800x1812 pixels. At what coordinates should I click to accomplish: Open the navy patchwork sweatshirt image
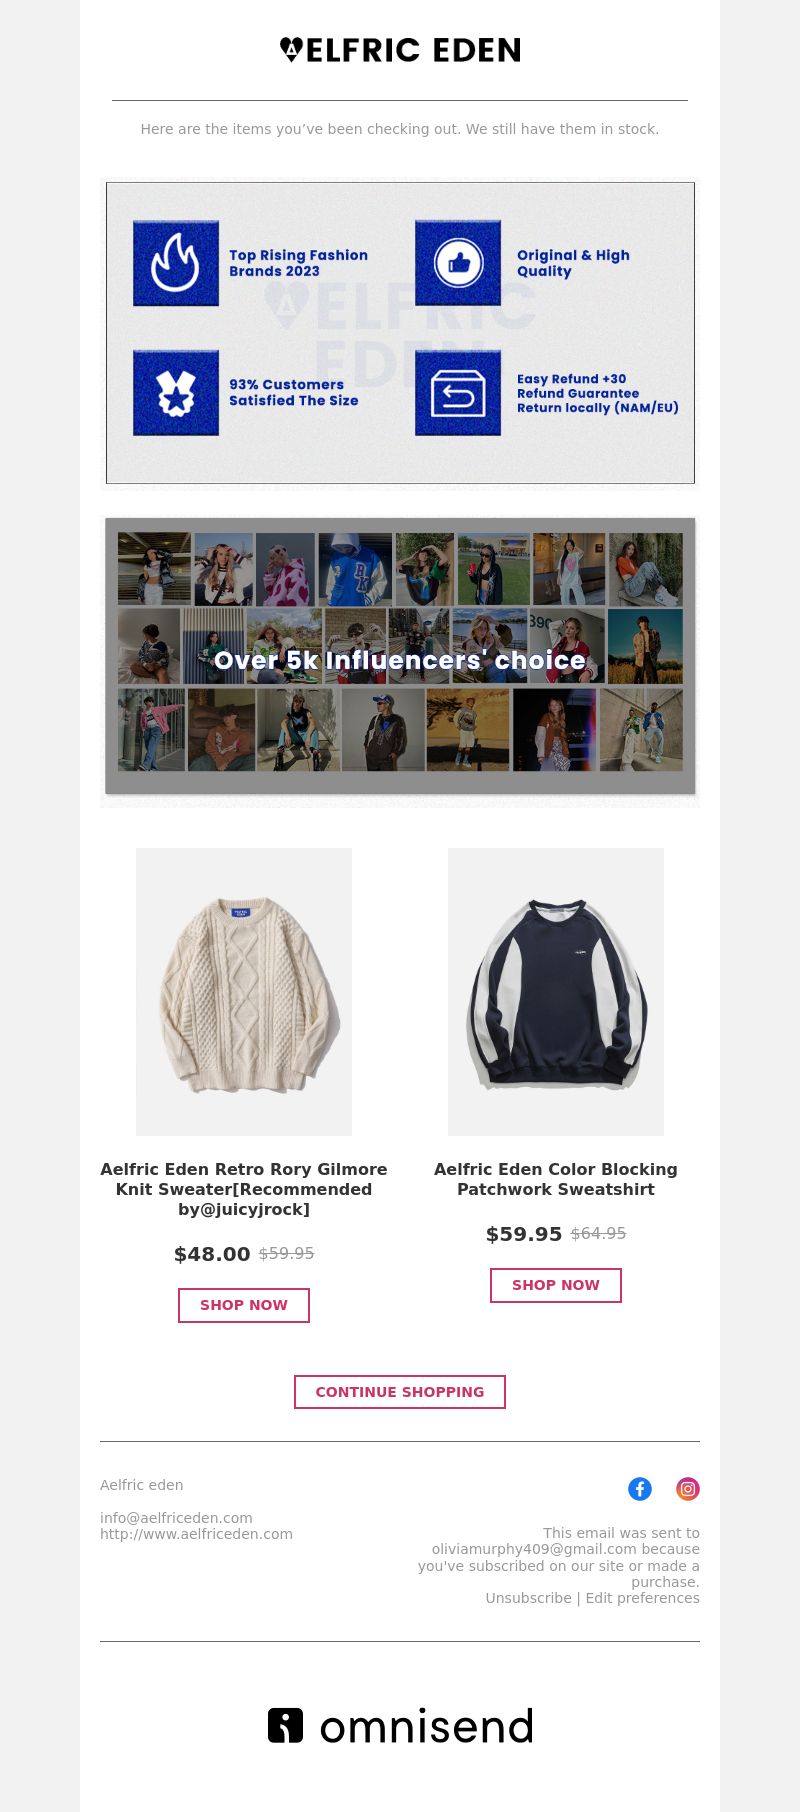click(556, 992)
